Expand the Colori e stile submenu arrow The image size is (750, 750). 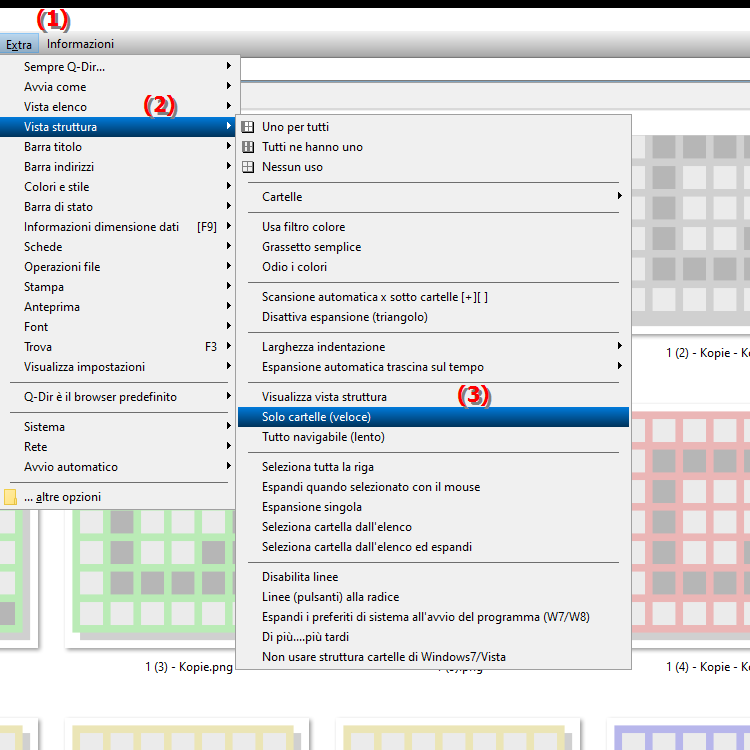coord(229,186)
